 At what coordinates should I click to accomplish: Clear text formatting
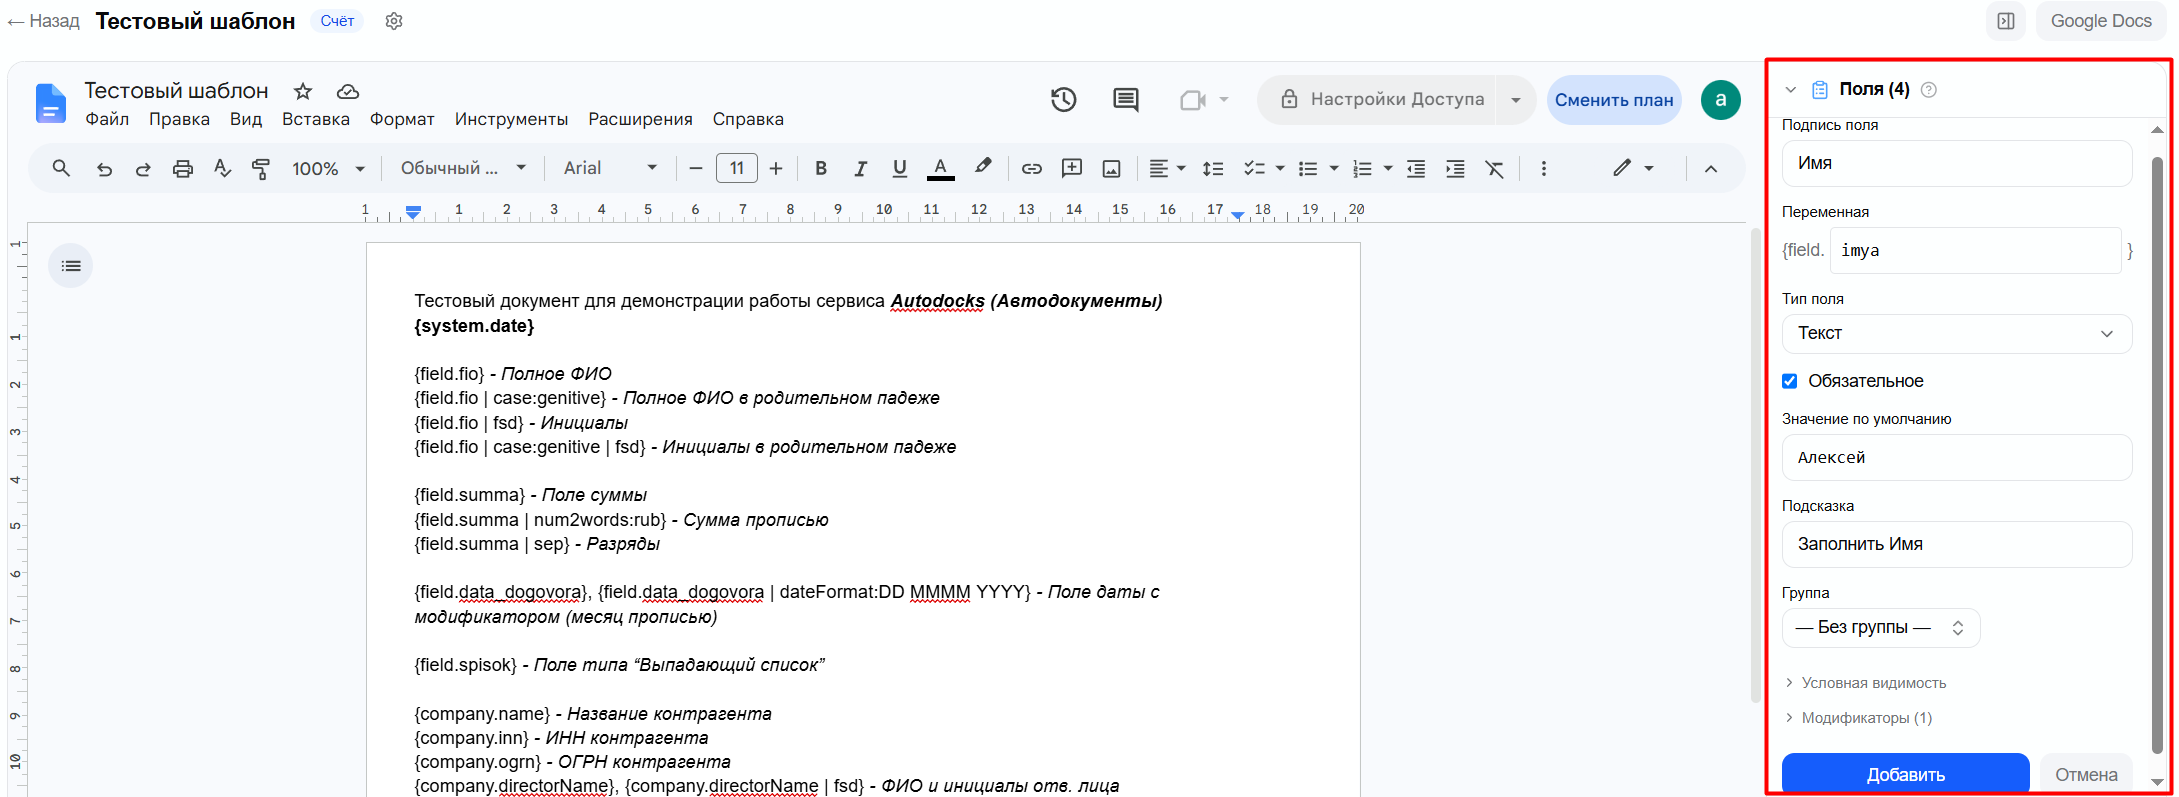click(x=1494, y=169)
